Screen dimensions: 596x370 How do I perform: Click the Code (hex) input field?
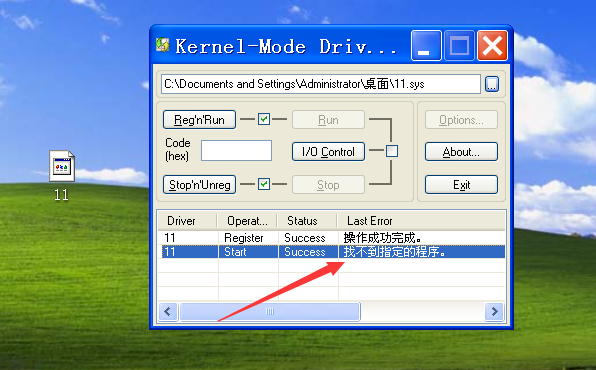236,151
